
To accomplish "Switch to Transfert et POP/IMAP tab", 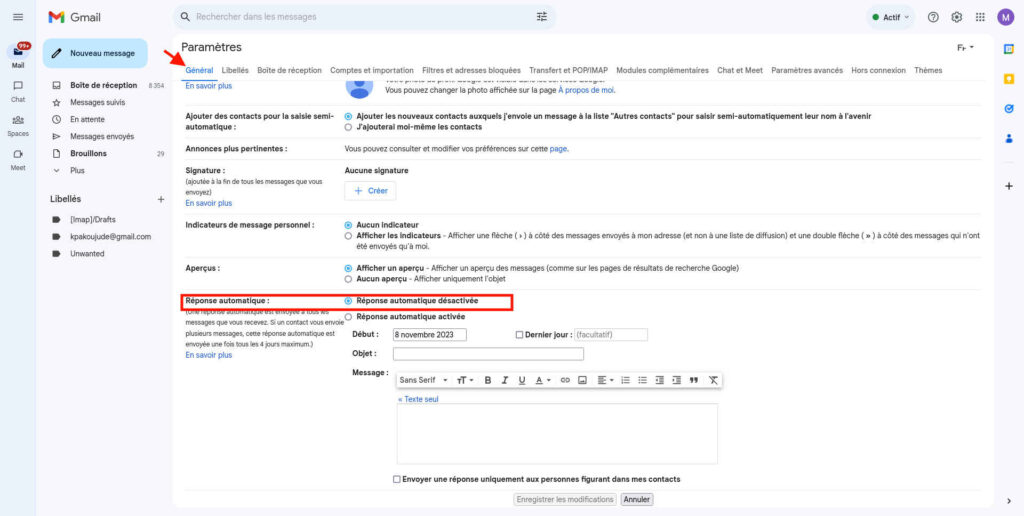I will pos(568,71).
